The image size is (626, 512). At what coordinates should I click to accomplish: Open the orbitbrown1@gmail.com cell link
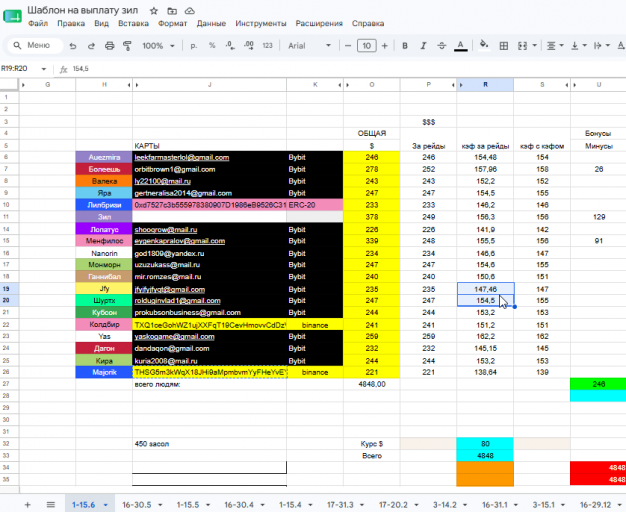coord(175,169)
